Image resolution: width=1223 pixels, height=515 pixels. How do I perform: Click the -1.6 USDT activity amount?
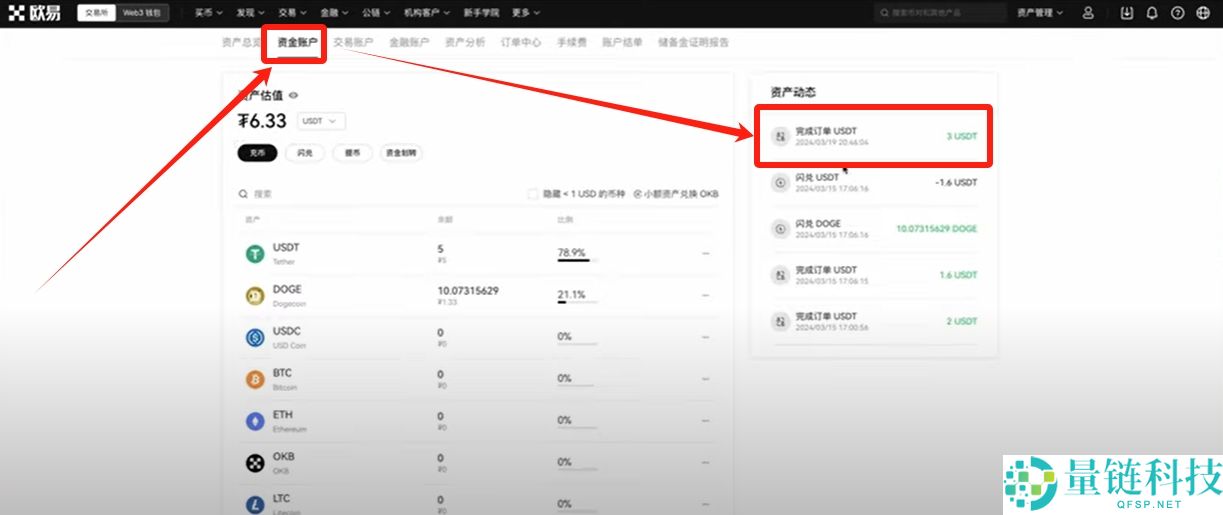point(955,183)
